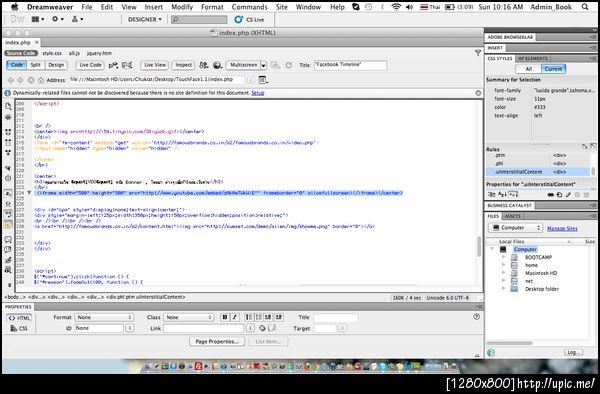
Task: Open the ID dropdown in Properties
Action: tap(129, 328)
